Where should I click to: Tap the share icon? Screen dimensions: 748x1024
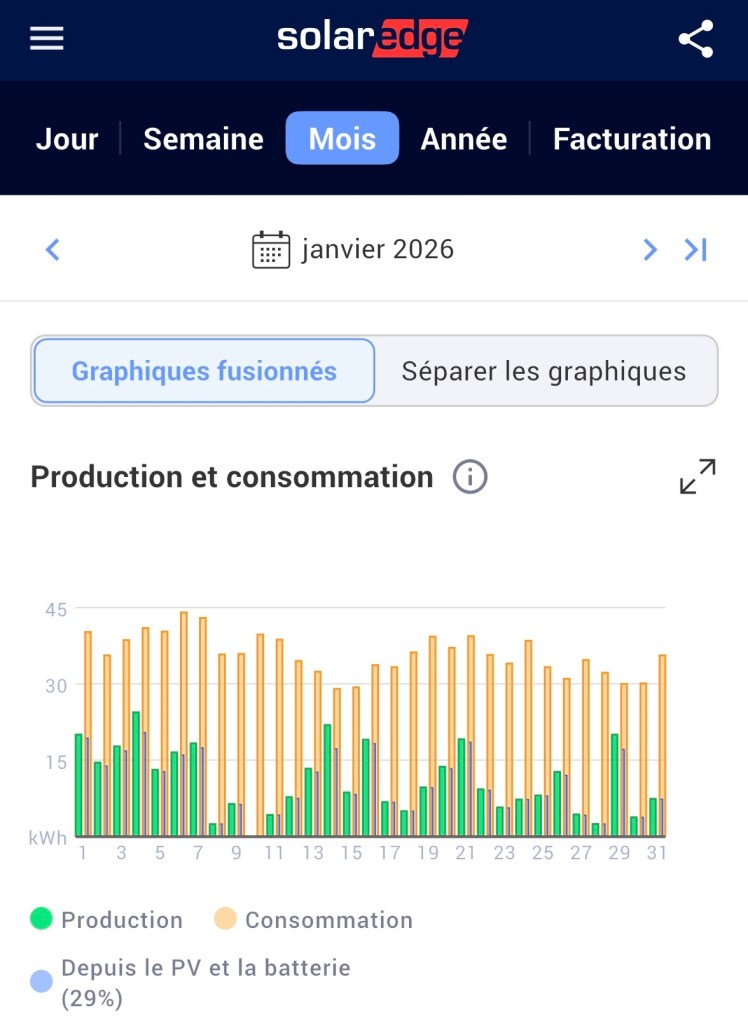click(x=696, y=39)
